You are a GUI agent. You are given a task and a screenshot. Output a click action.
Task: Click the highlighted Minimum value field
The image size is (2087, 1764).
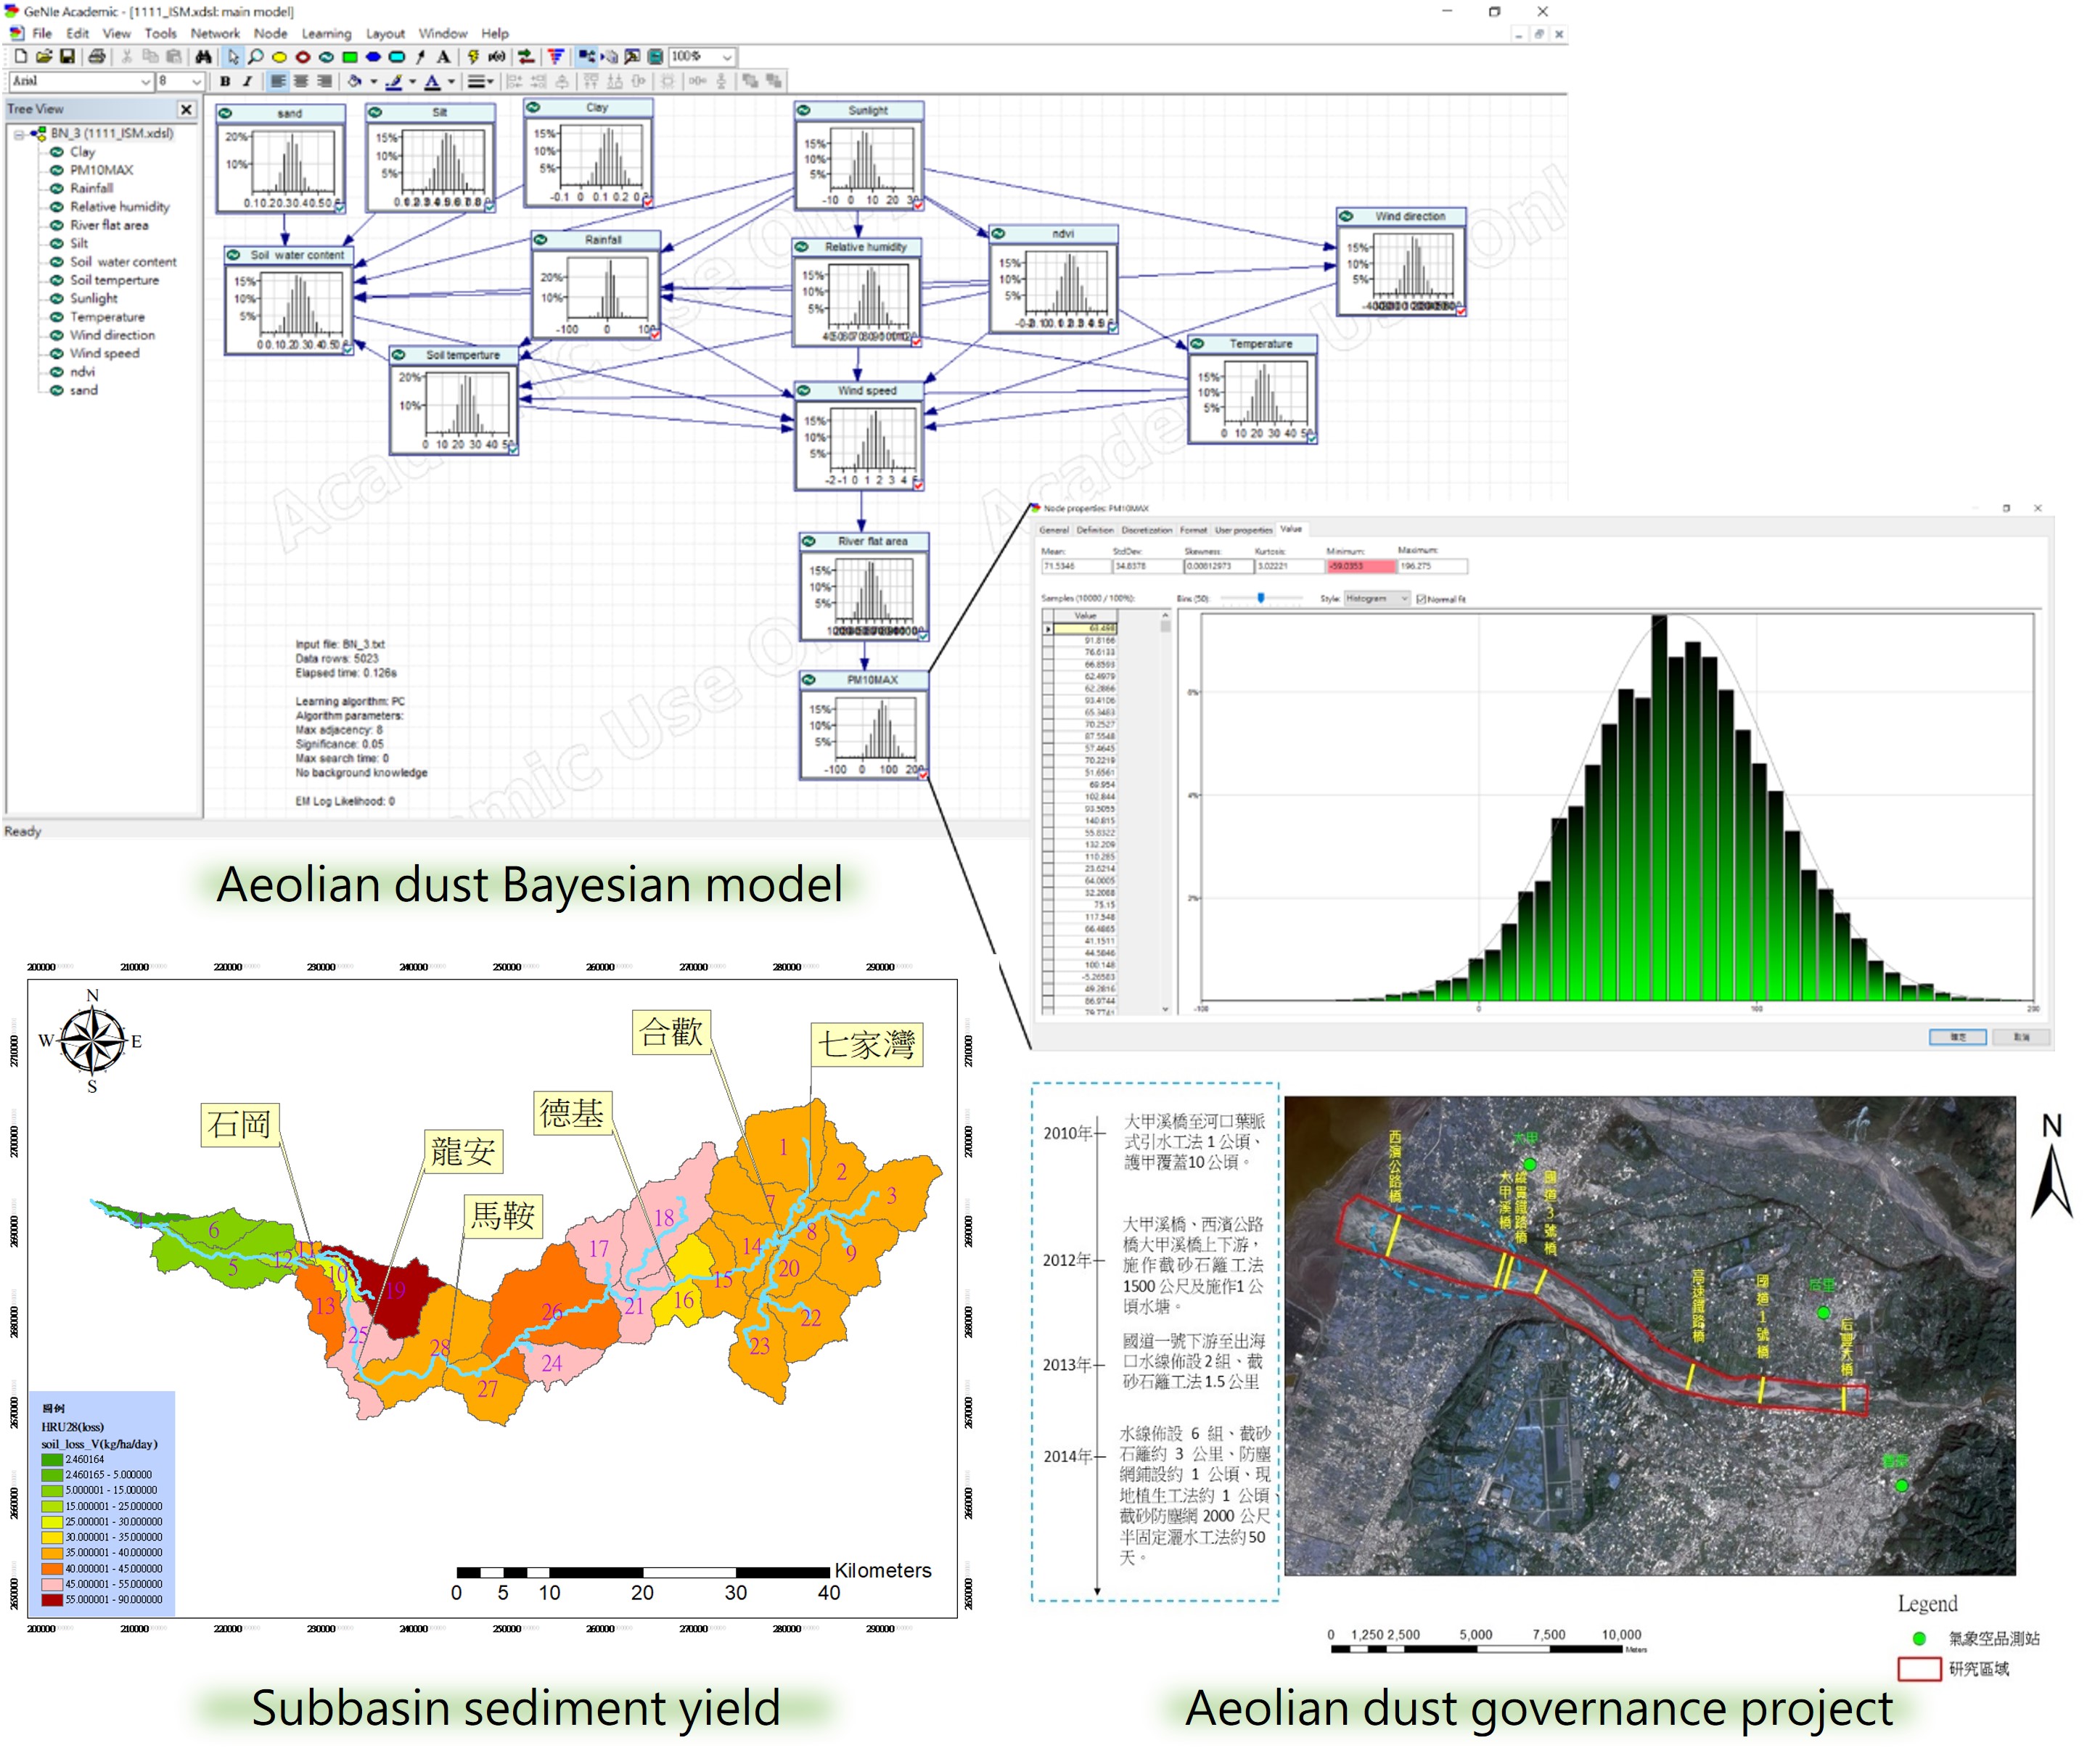click(1360, 567)
